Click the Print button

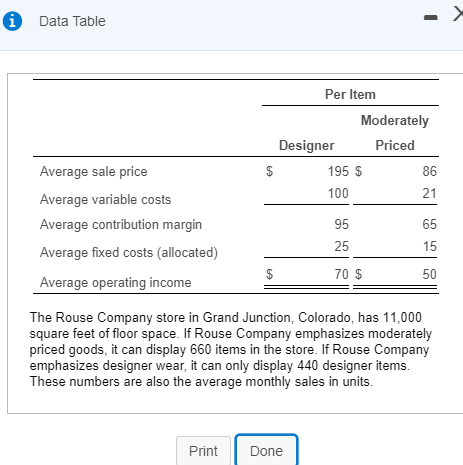203,451
